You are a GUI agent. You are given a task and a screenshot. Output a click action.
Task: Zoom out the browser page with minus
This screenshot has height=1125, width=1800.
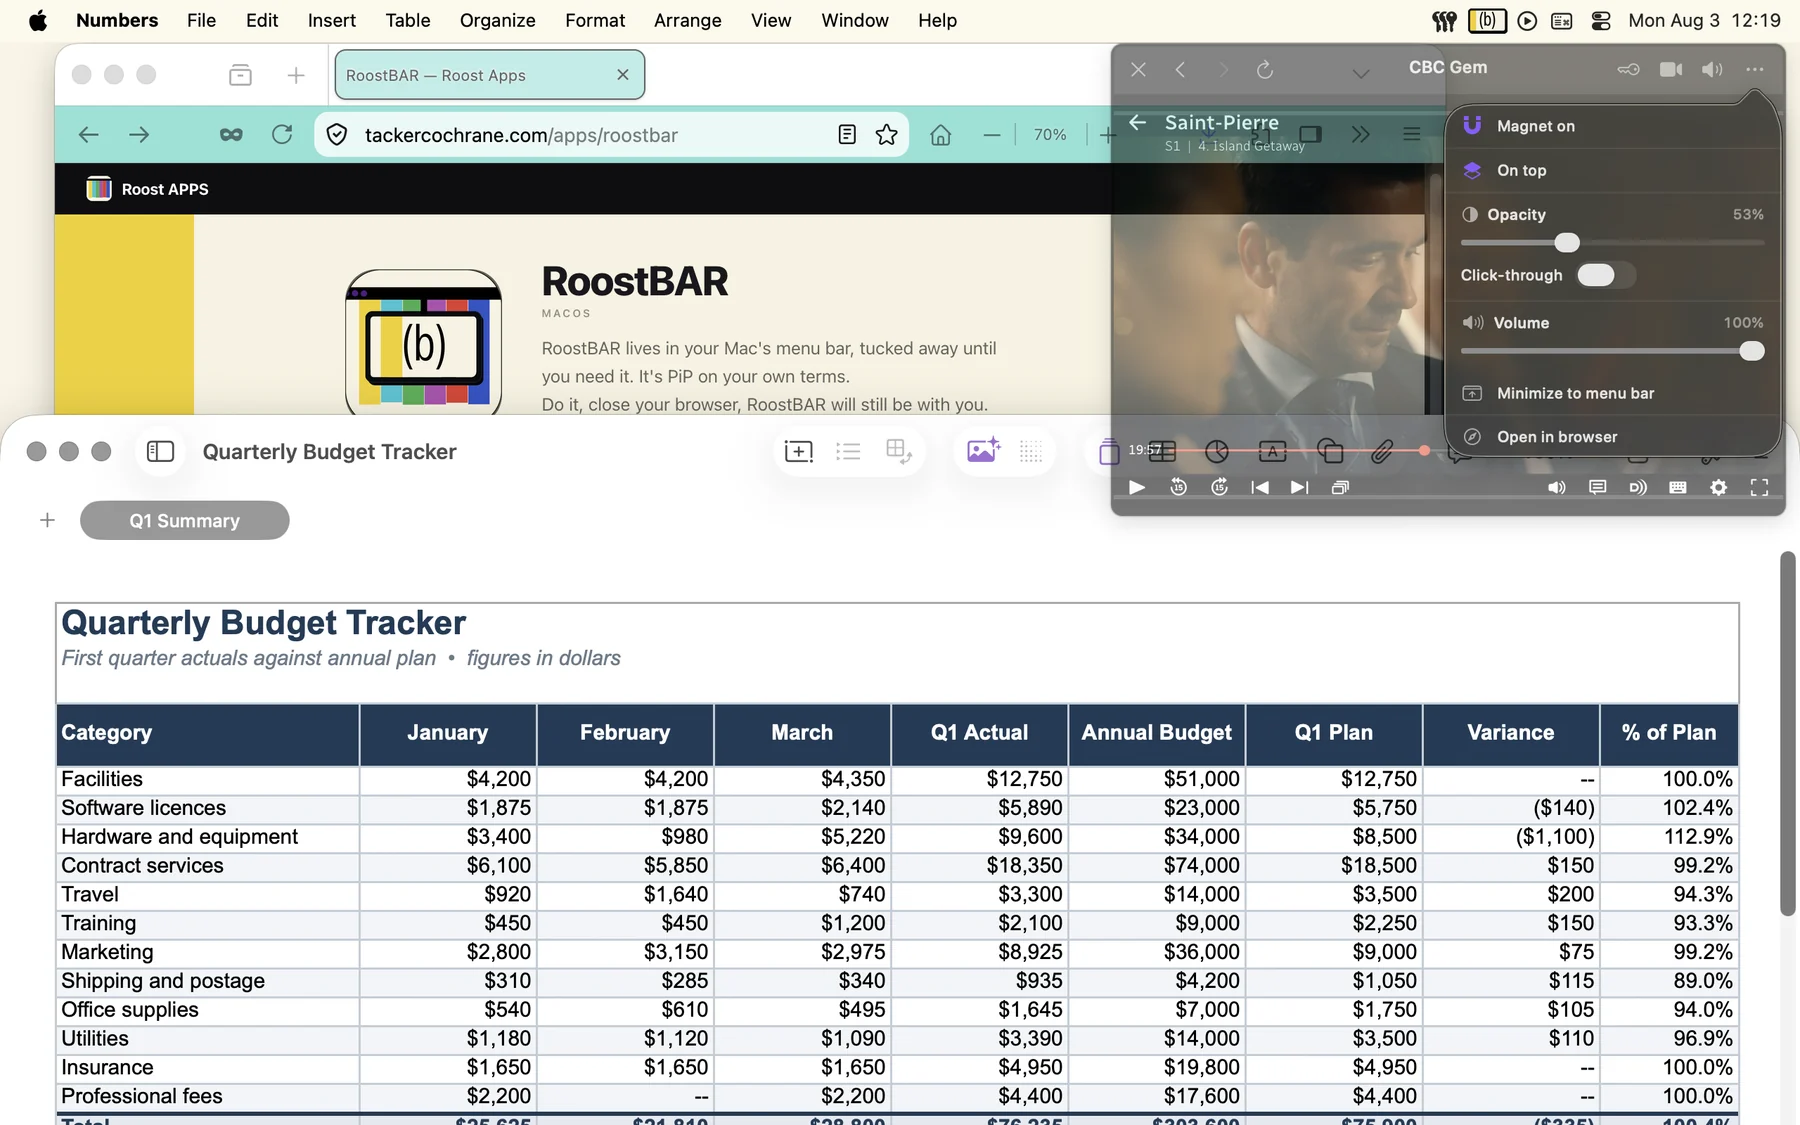(x=992, y=135)
